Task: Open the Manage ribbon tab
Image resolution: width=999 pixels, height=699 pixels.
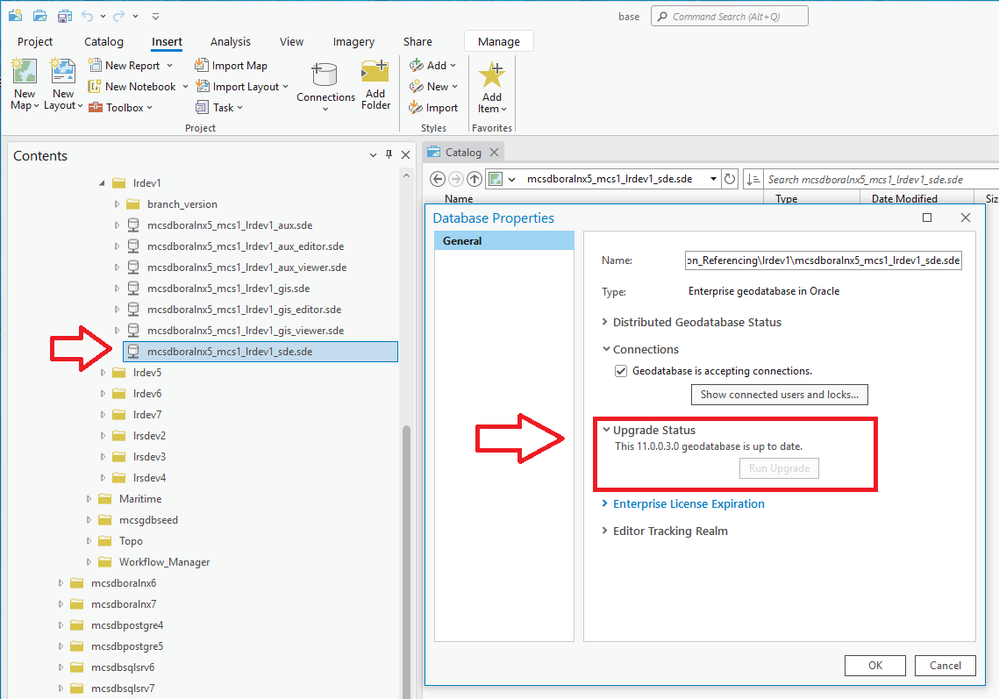Action: tap(499, 41)
